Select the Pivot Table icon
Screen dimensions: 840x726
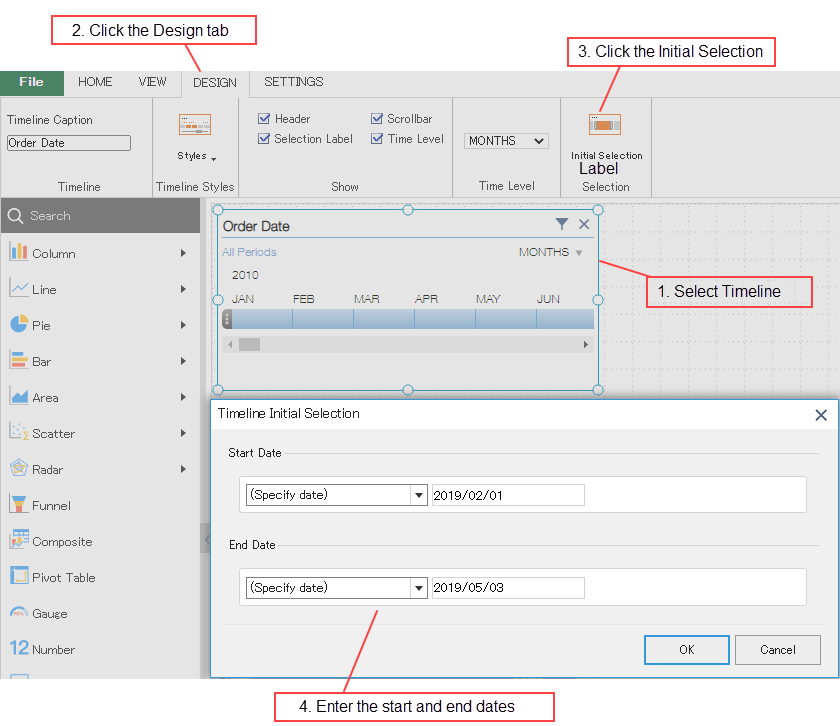click(x=19, y=576)
